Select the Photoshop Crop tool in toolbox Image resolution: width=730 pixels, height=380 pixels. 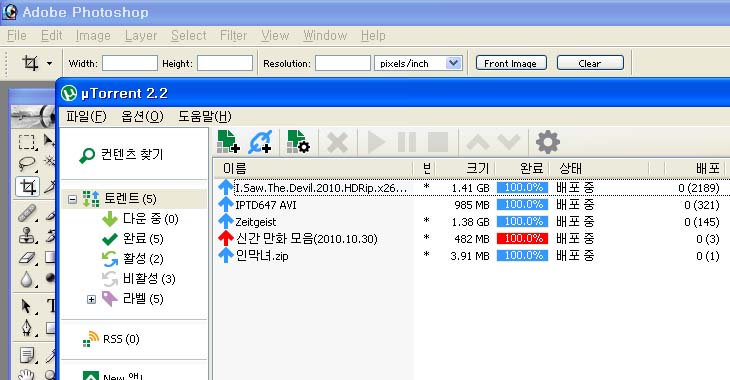tap(28, 187)
